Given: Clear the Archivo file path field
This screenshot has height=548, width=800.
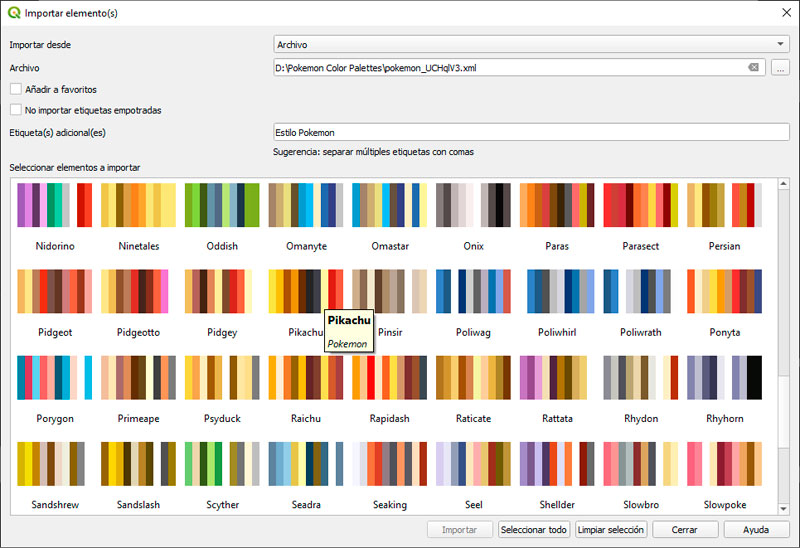Looking at the screenshot, I should click(x=753, y=67).
